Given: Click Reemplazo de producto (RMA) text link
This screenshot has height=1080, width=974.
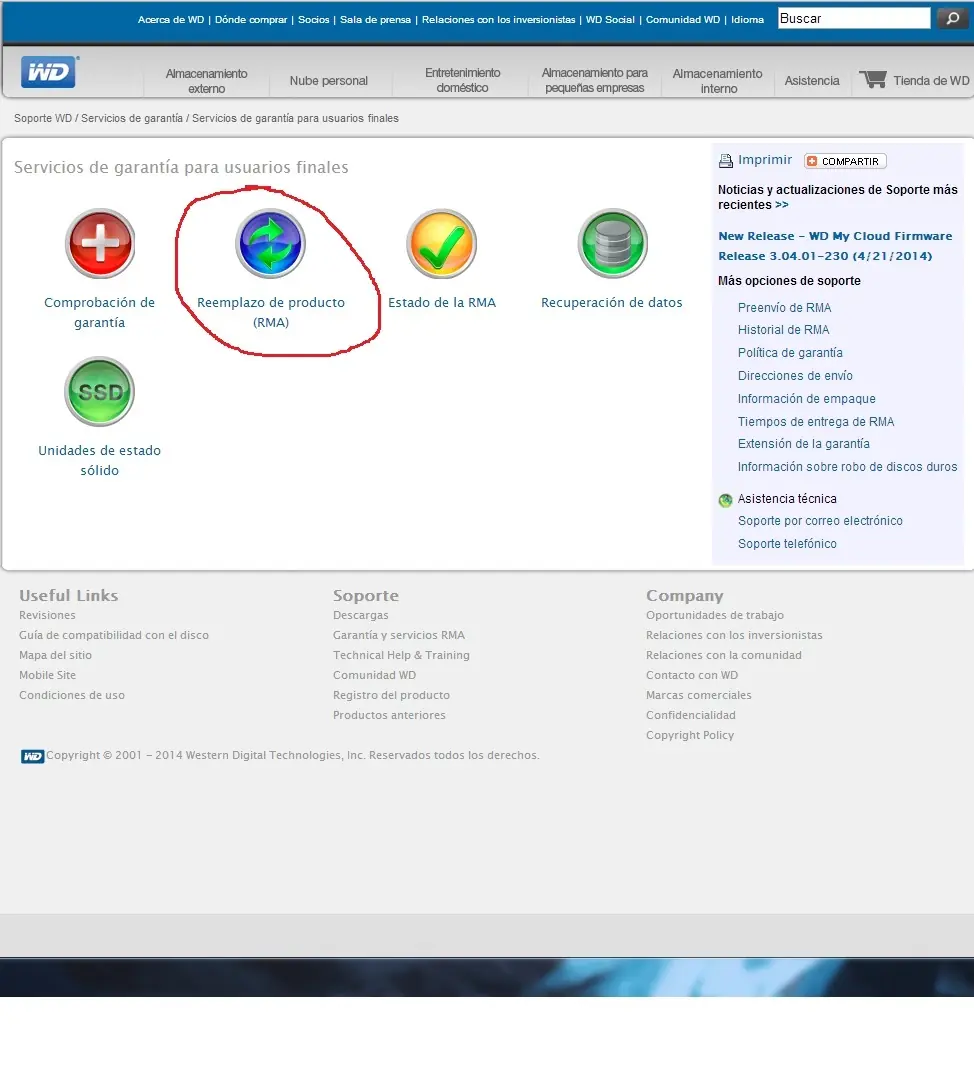Looking at the screenshot, I should coord(271,312).
